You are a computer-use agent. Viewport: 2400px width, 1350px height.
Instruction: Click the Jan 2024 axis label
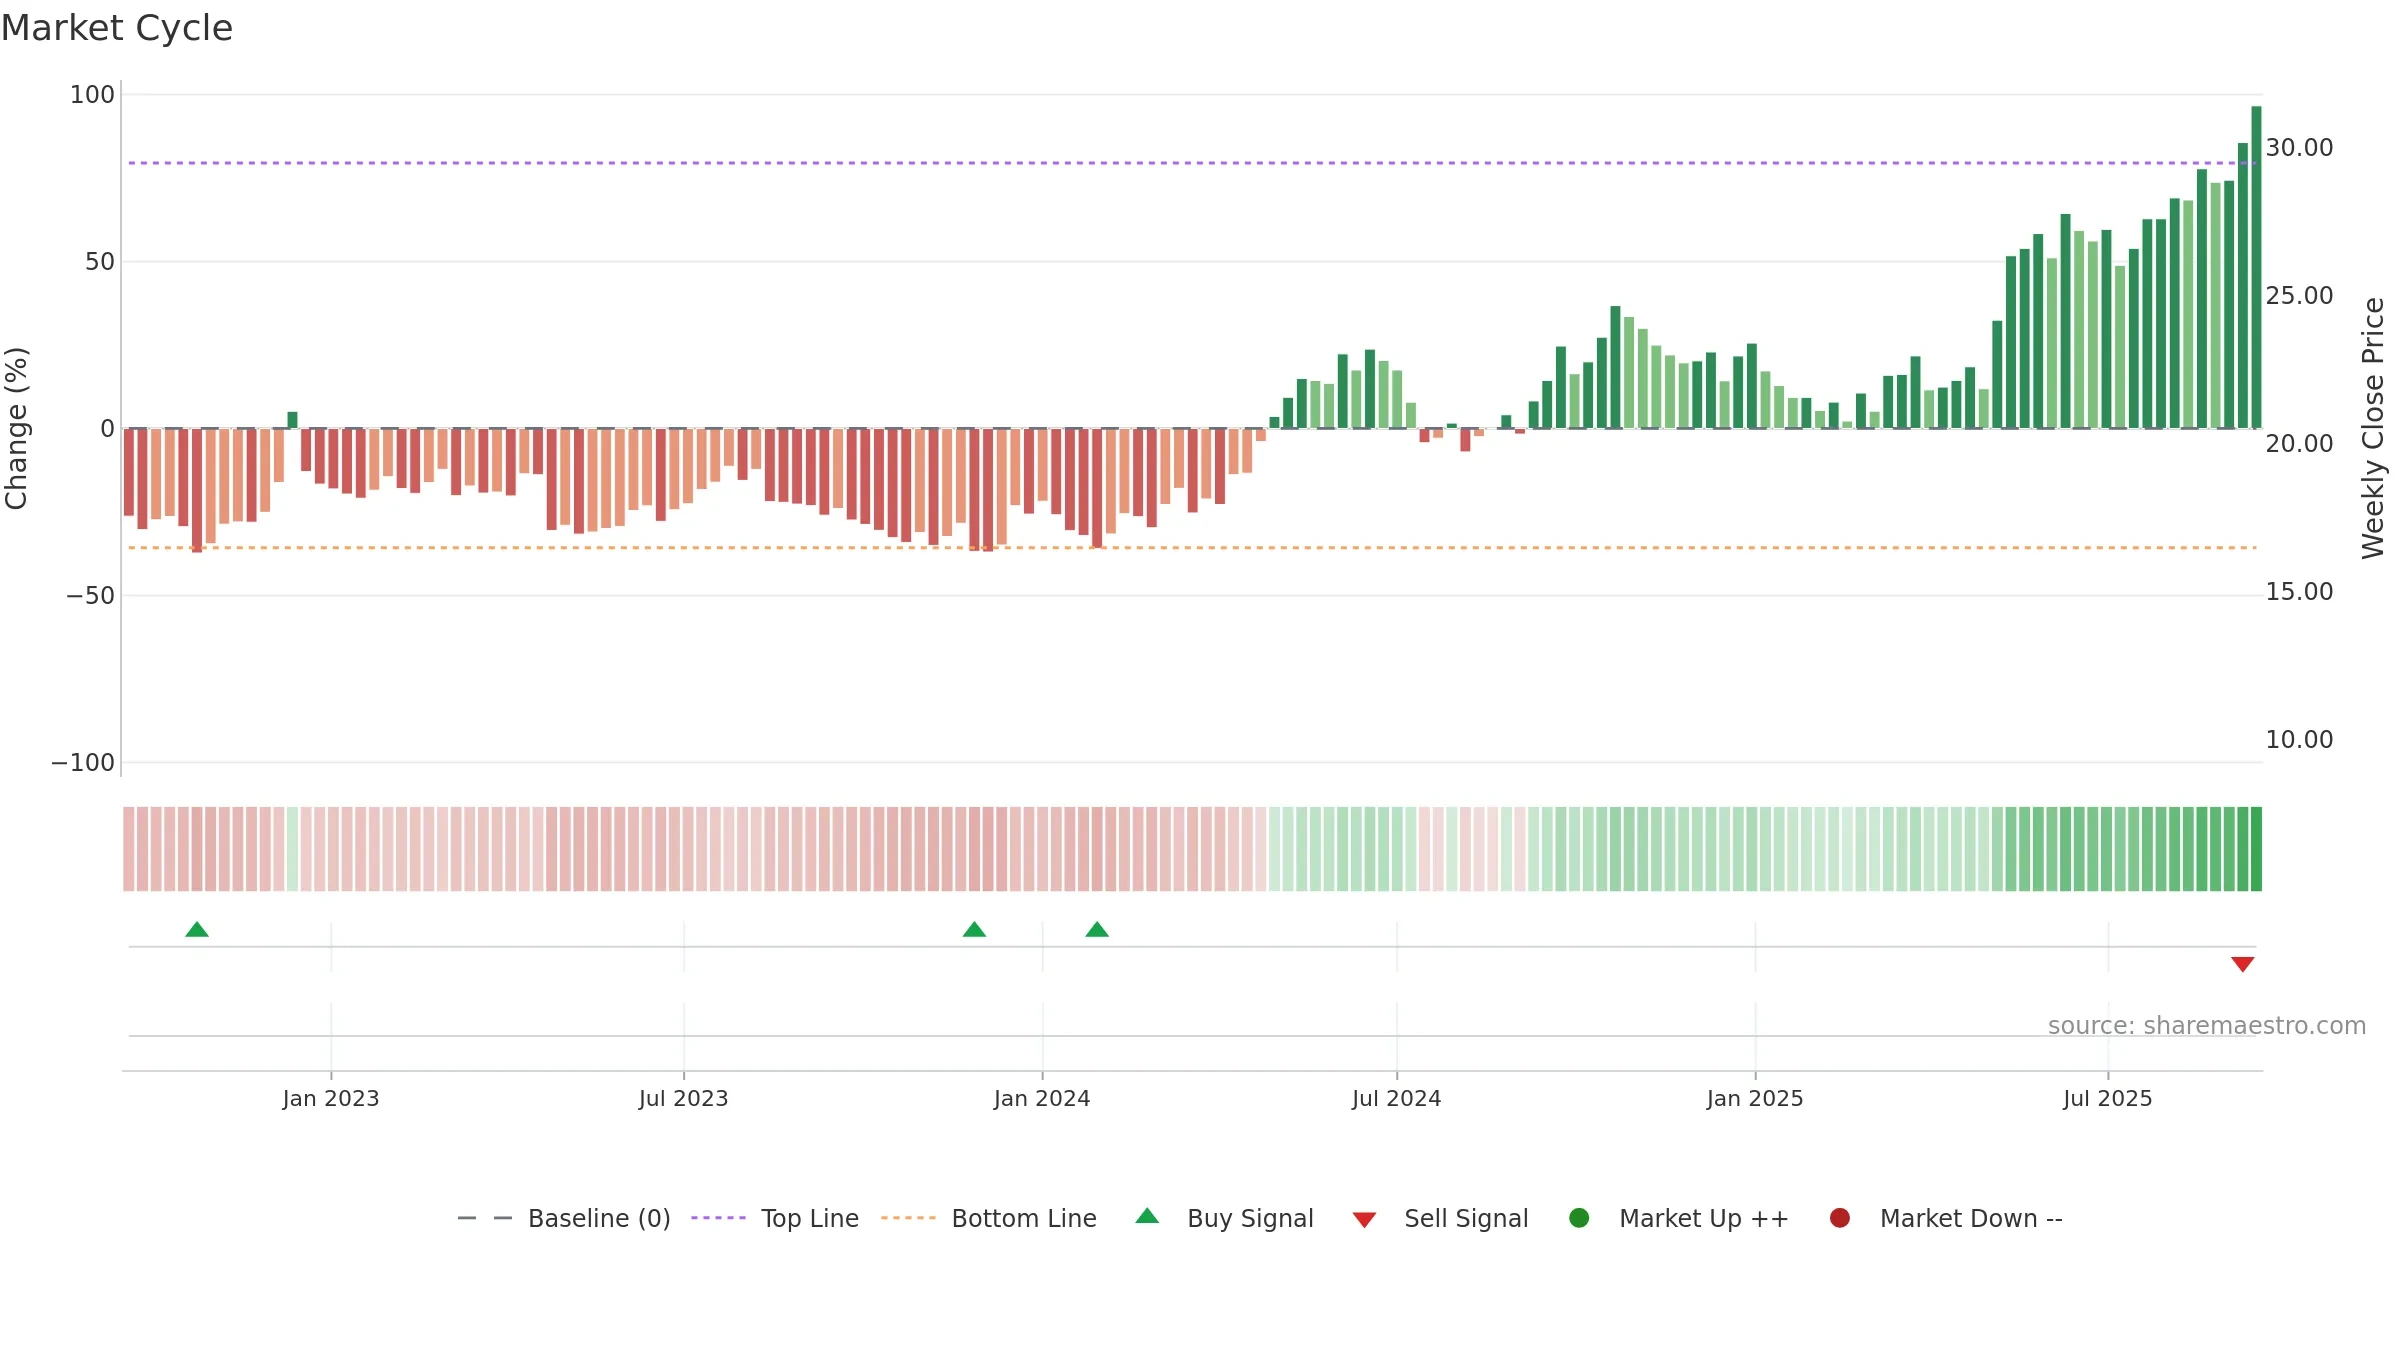[1042, 1099]
